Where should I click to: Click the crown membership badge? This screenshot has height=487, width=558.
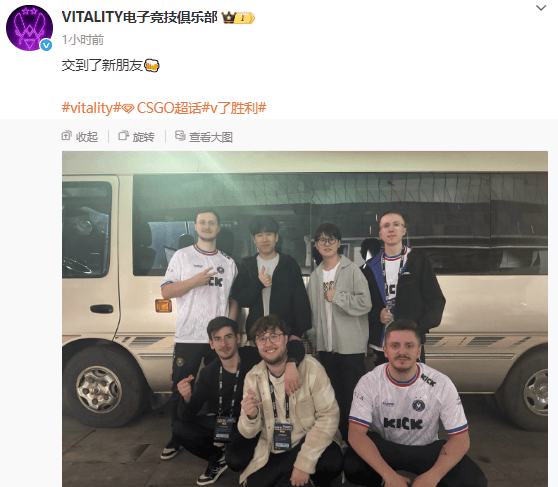coord(228,17)
